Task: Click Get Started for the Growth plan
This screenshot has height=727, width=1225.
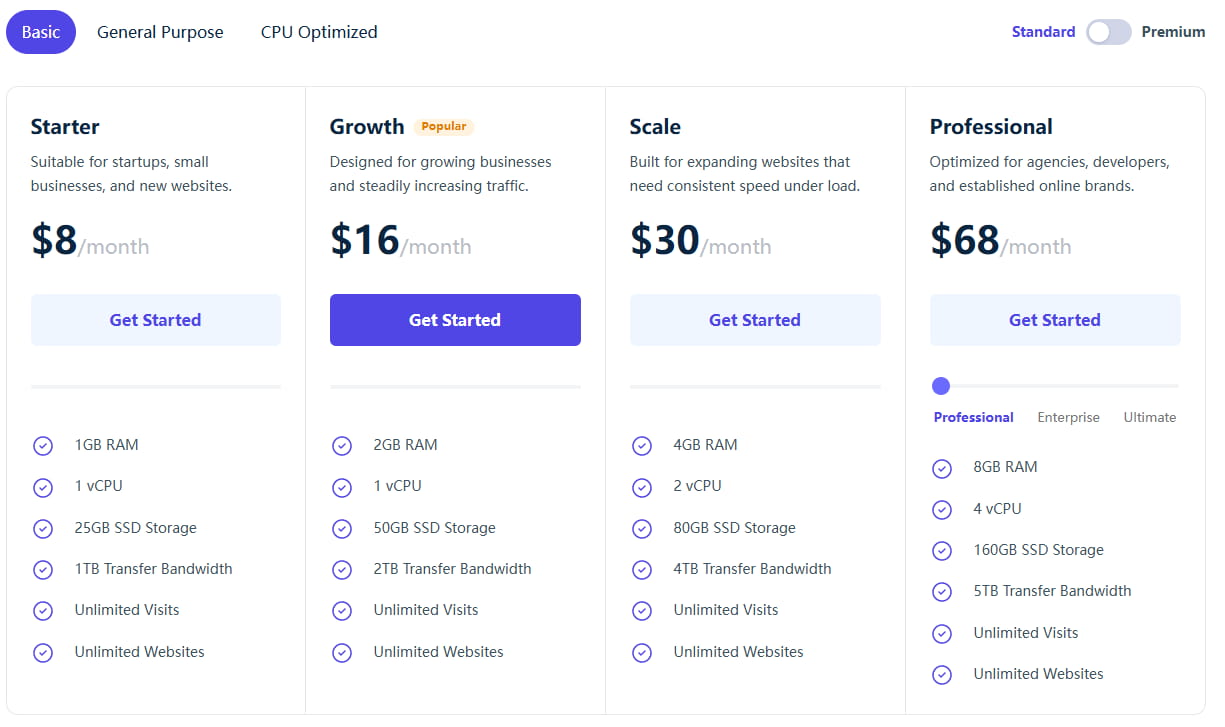Action: coord(455,320)
